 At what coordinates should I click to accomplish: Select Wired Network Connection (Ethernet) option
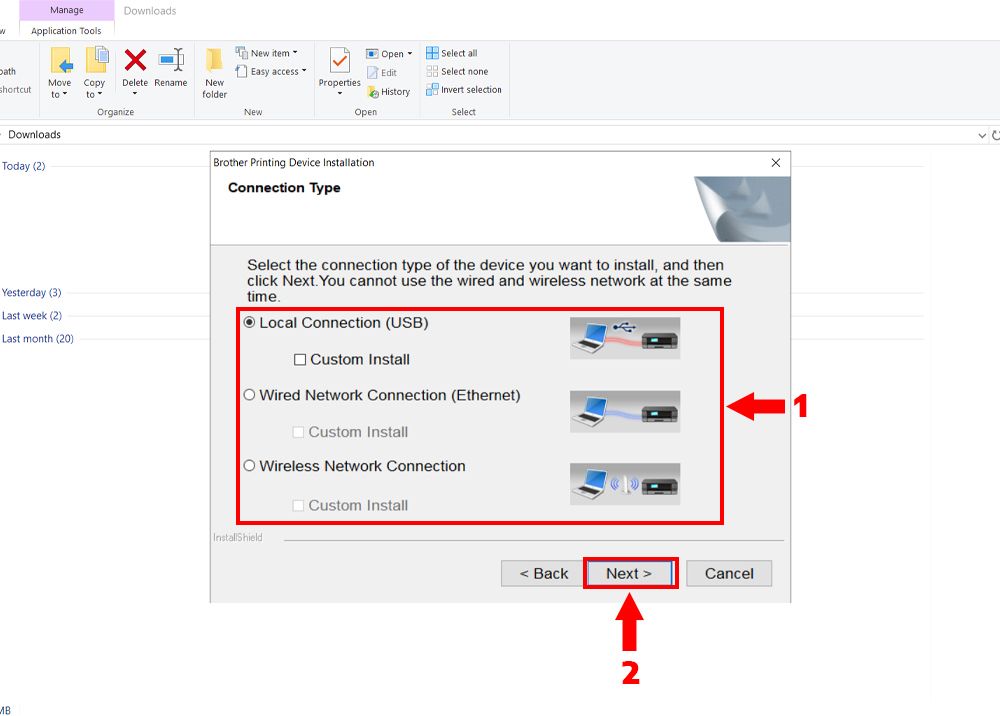pyautogui.click(x=249, y=395)
